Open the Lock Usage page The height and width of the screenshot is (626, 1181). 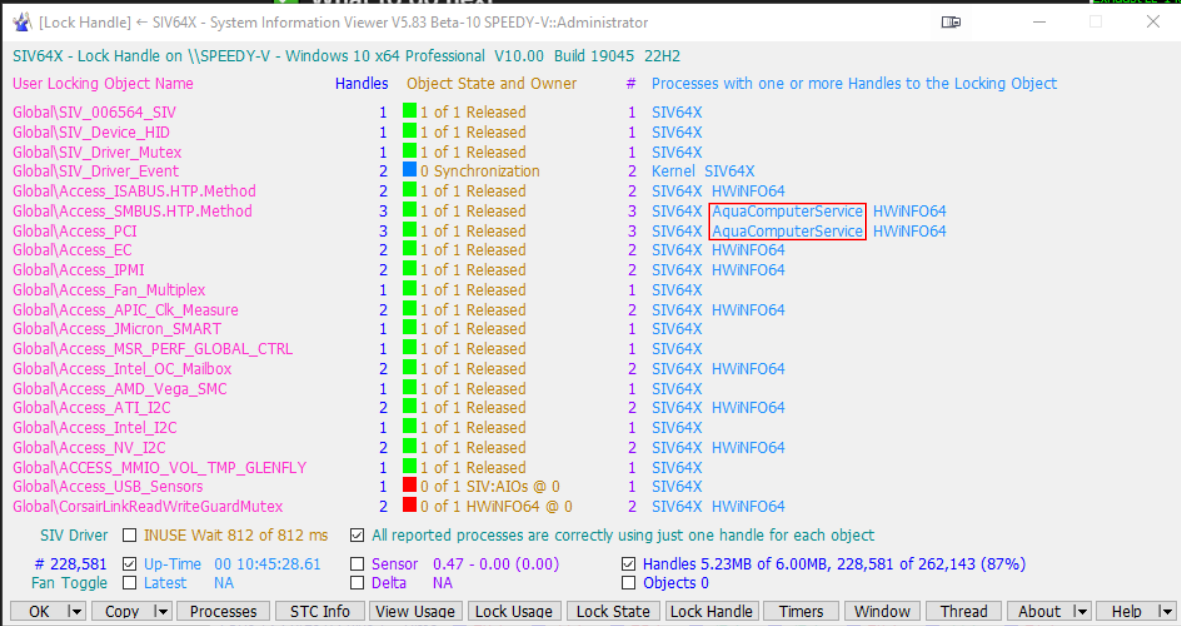(514, 612)
